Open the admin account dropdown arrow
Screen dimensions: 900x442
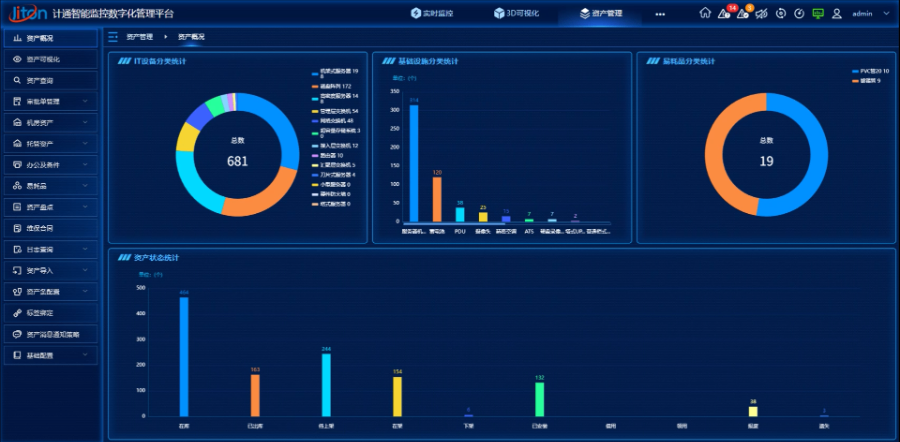pos(885,14)
